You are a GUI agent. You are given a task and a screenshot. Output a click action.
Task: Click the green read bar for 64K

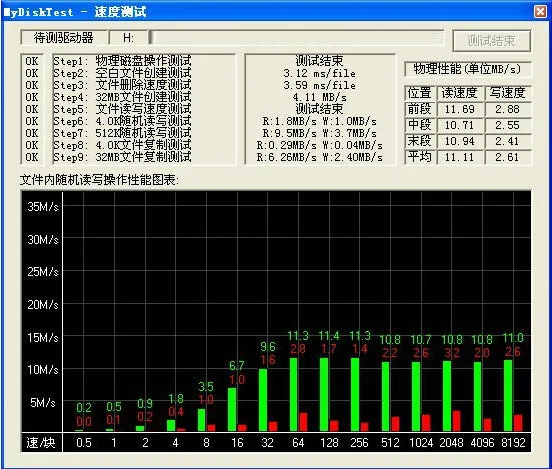pyautogui.click(x=293, y=394)
